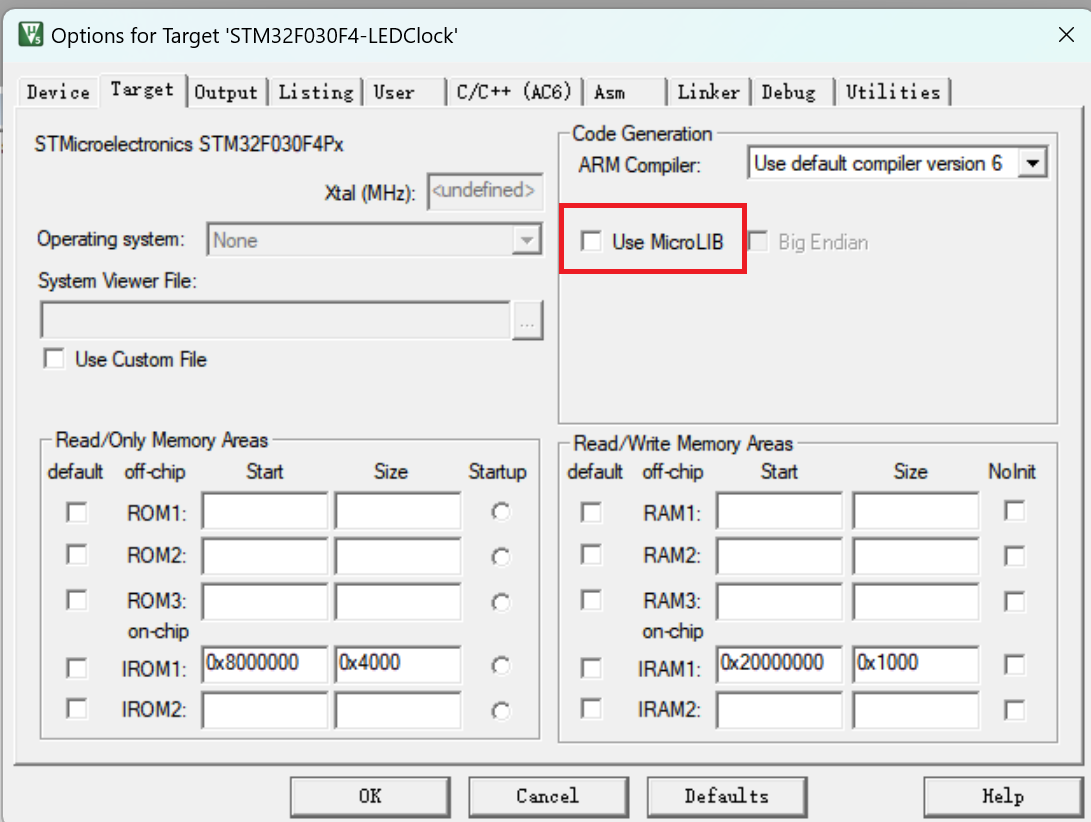Click the System Viewer File path field
1091x822 pixels.
276,320
